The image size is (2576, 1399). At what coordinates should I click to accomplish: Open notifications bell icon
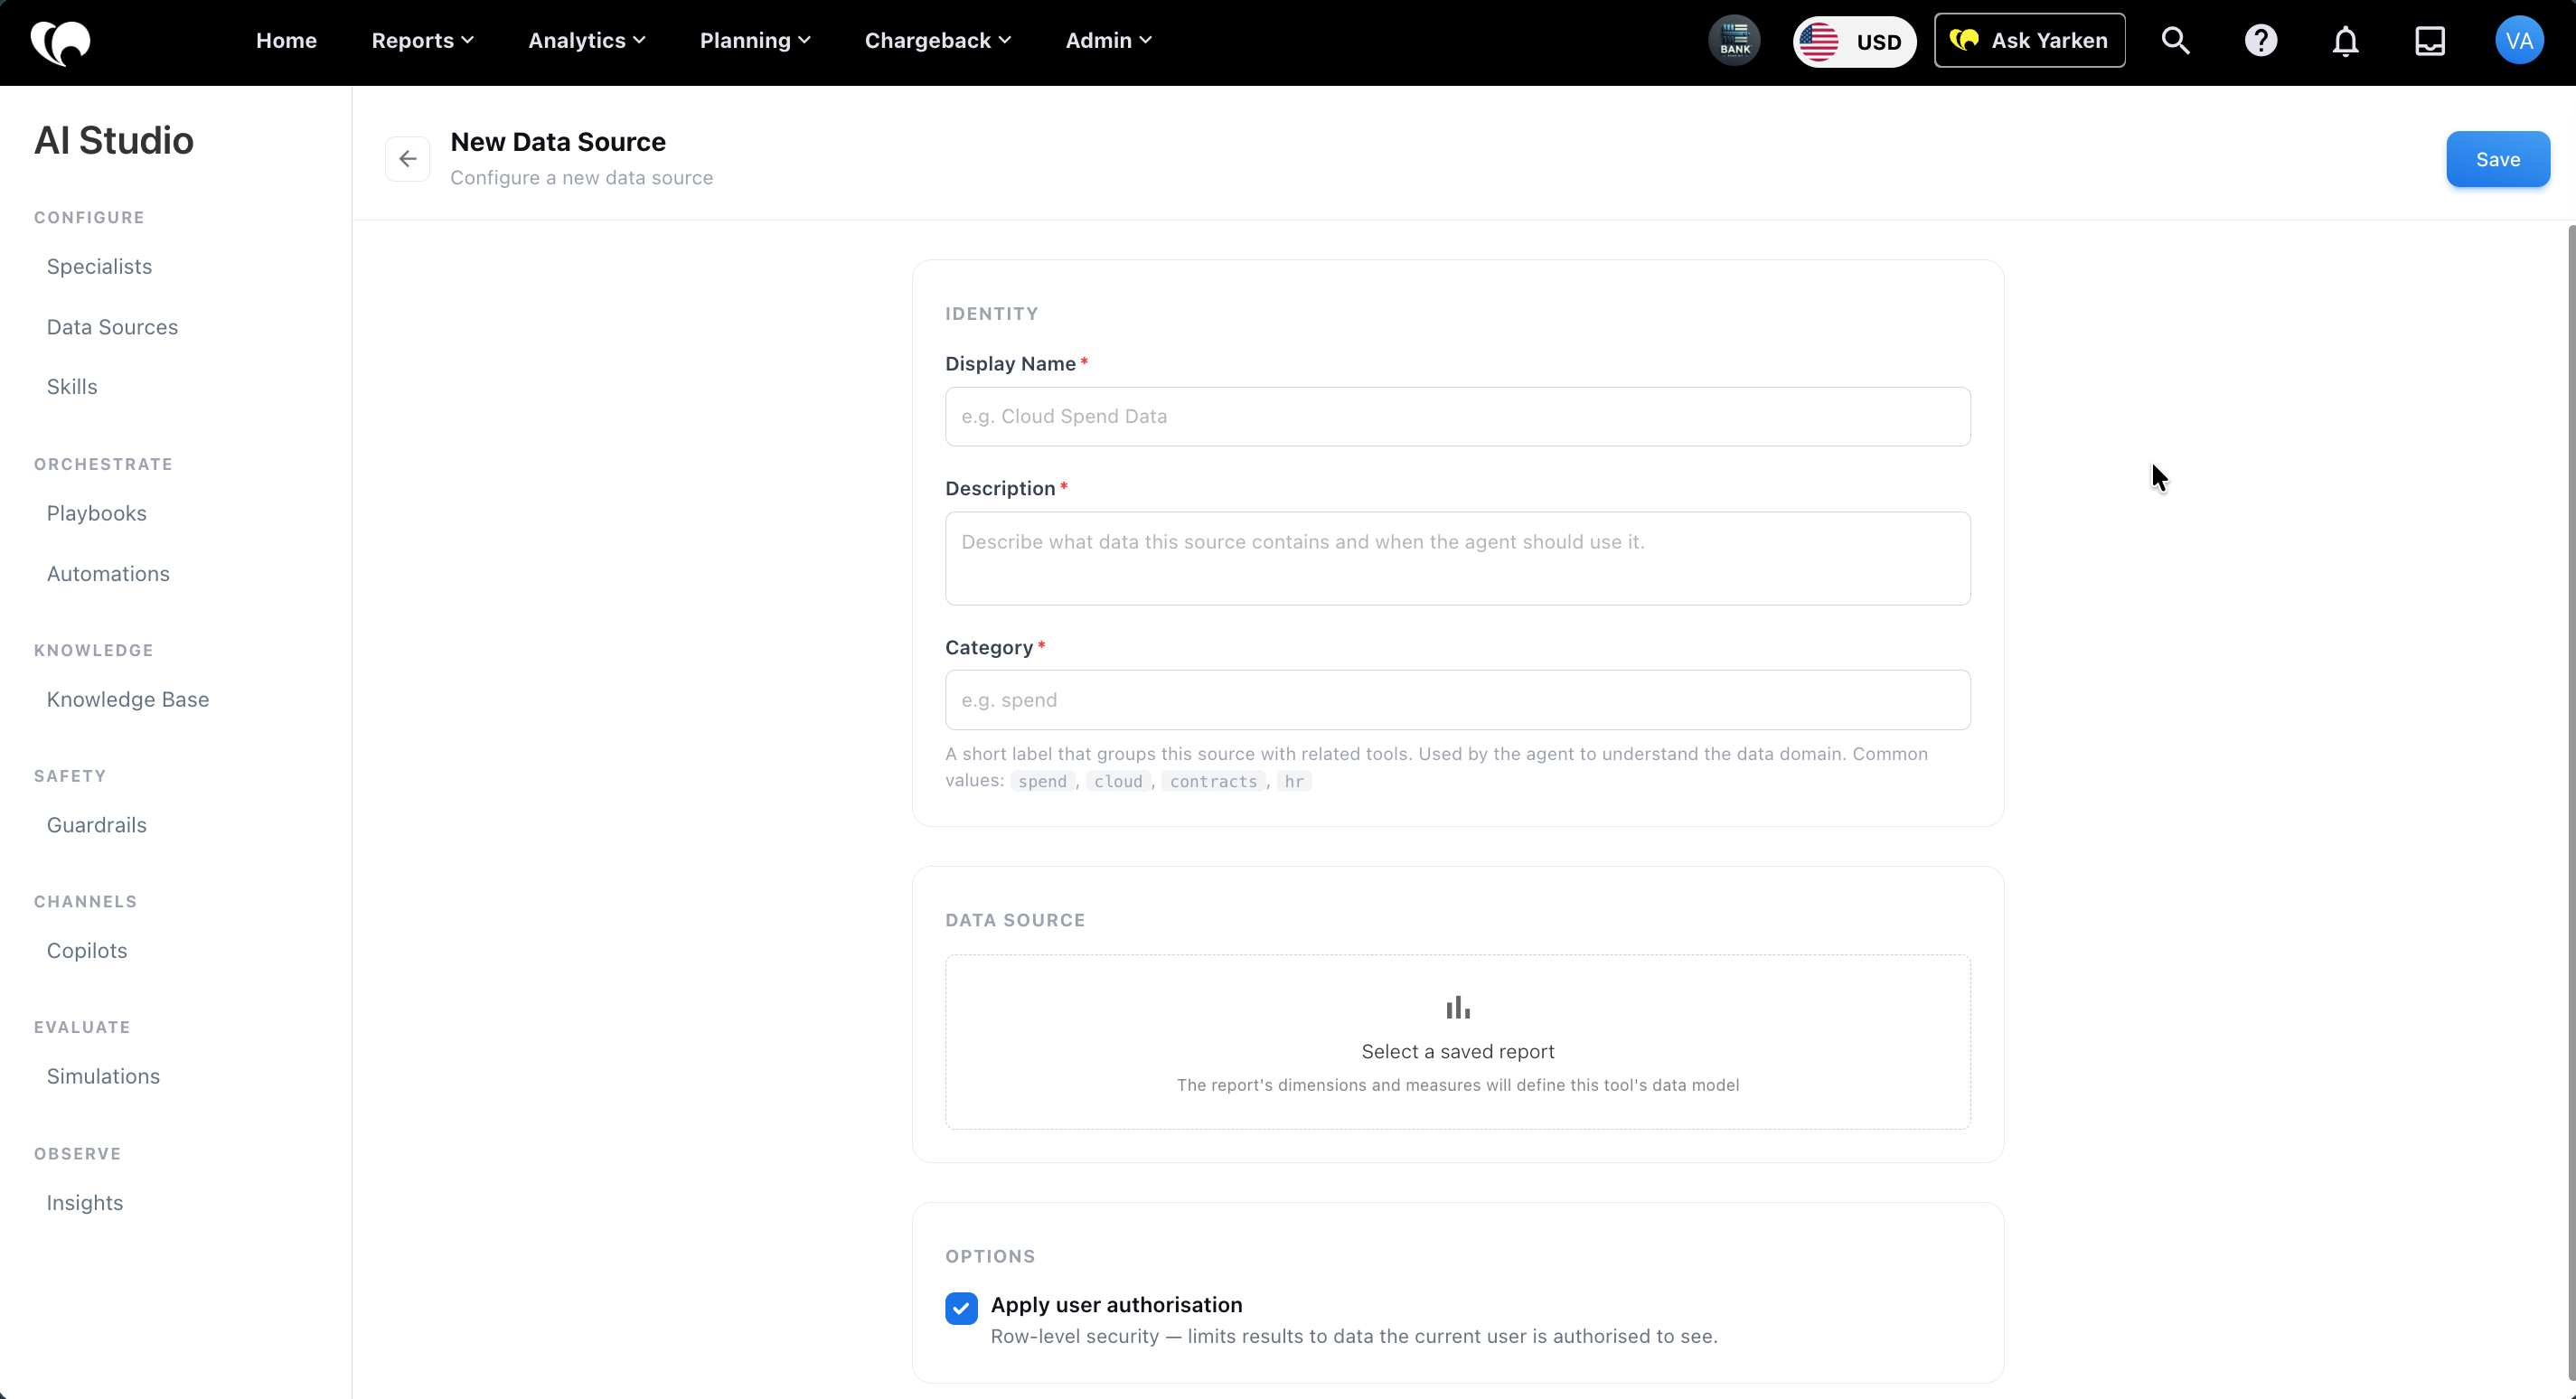click(2345, 41)
